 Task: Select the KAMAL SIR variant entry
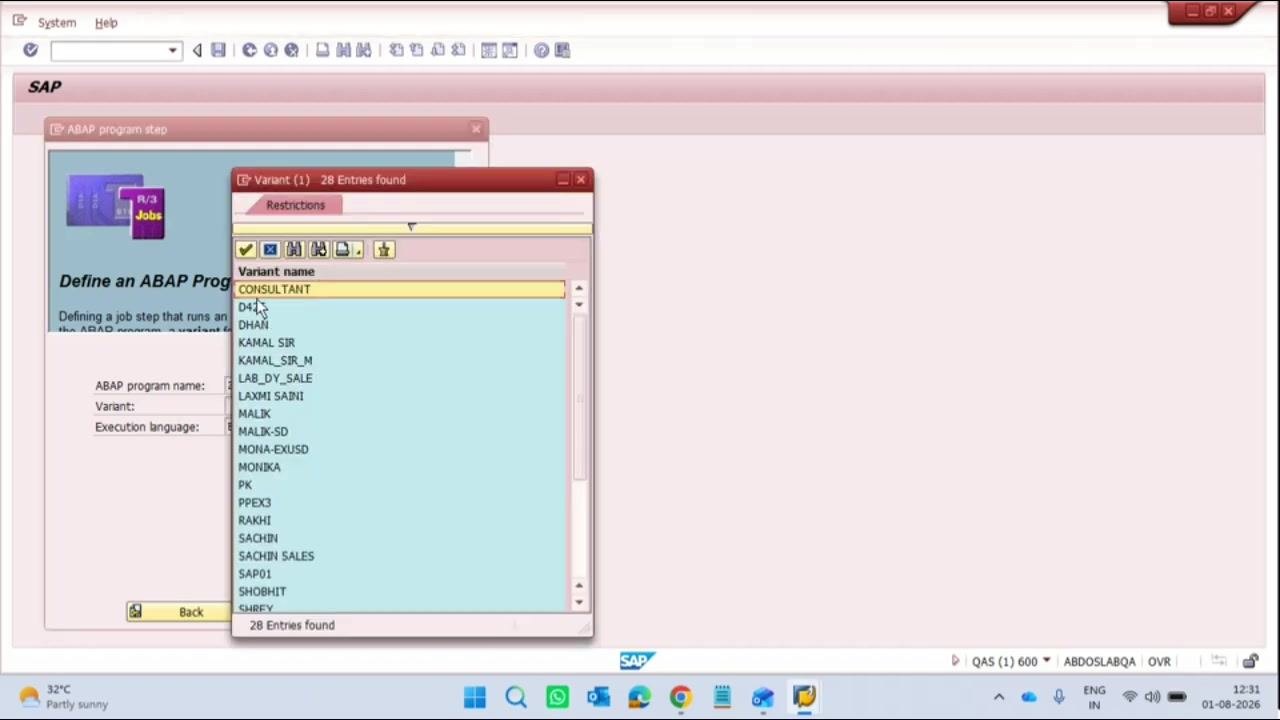(x=401, y=343)
